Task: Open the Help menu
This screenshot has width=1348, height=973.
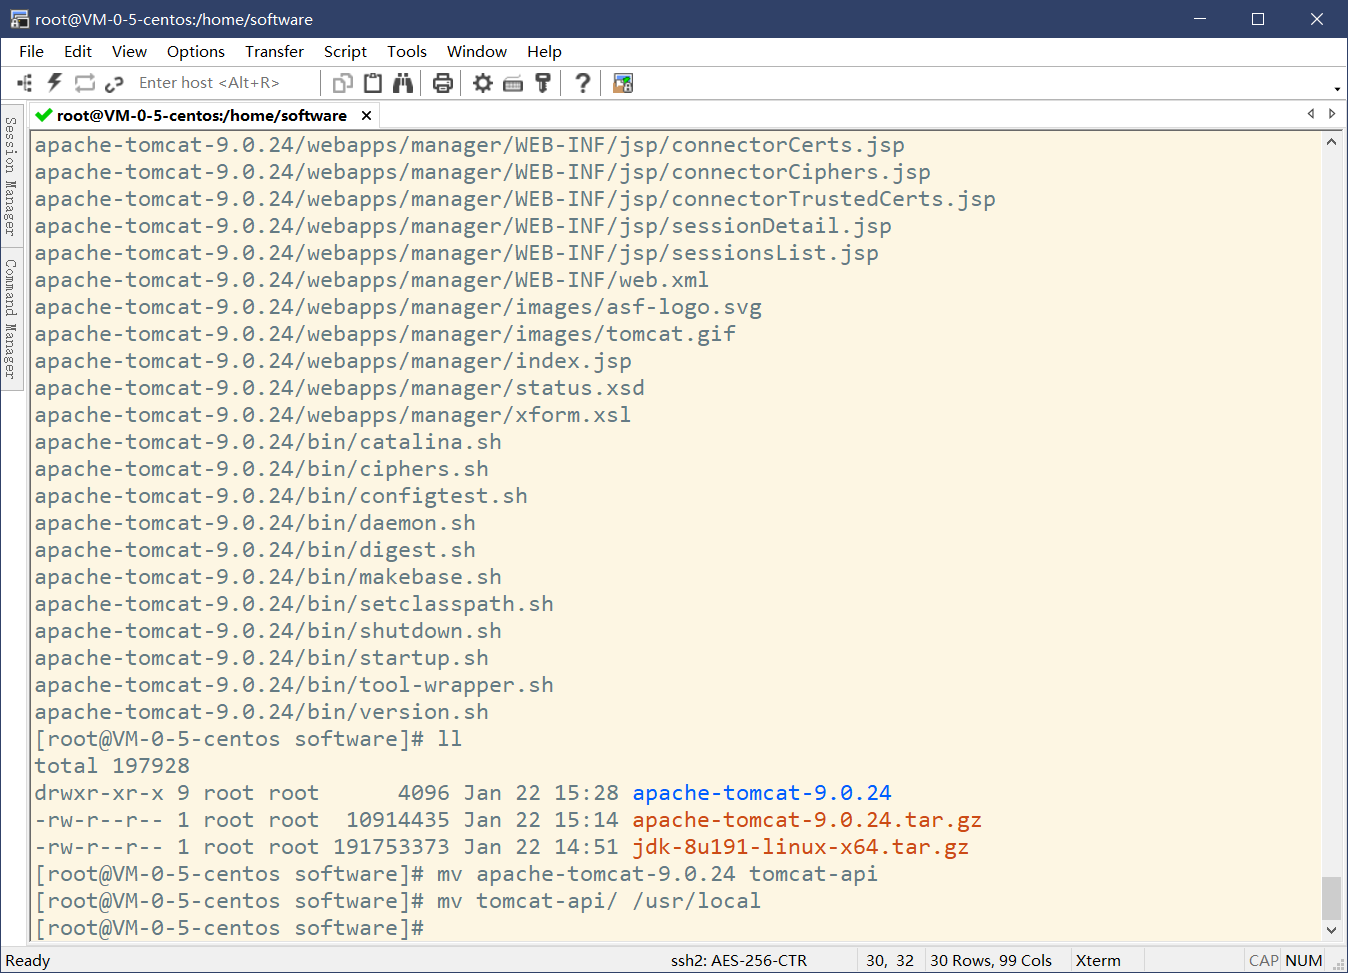Action: (x=544, y=51)
